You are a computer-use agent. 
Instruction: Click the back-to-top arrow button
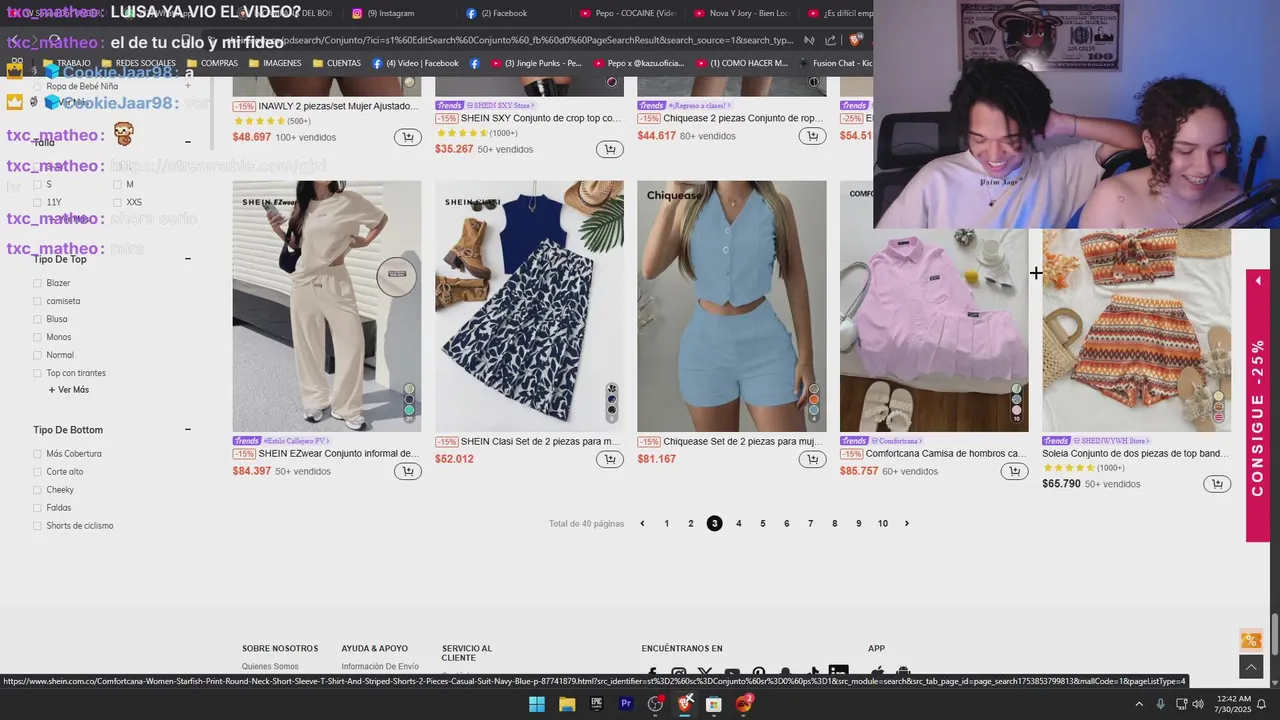click(x=1250, y=666)
